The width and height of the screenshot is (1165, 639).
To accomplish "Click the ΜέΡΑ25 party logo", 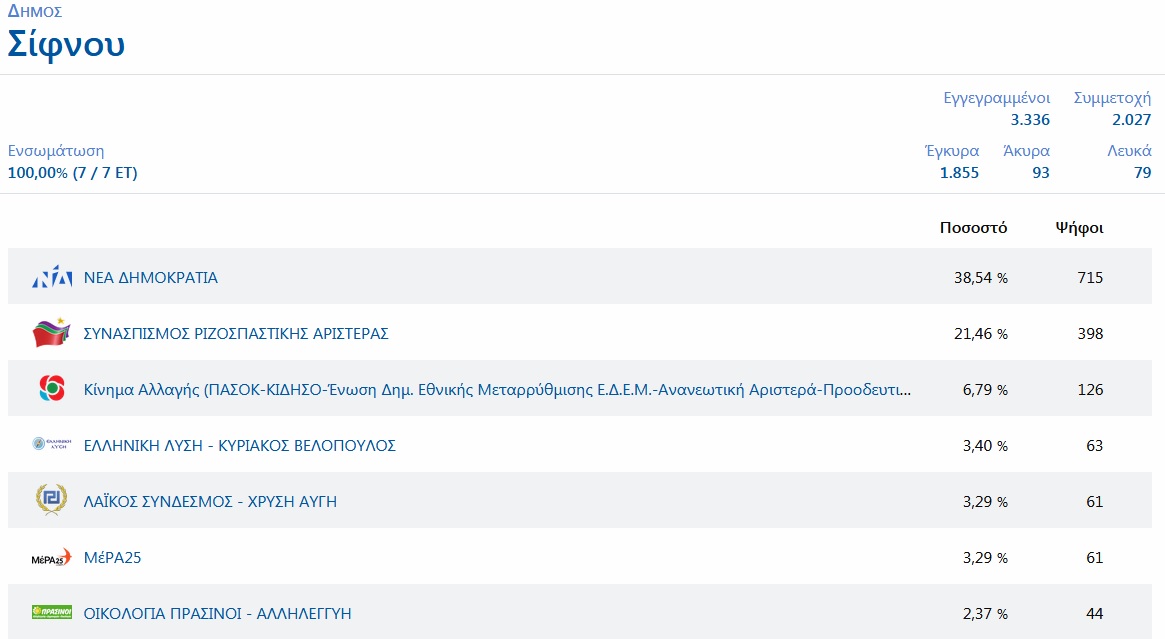I will click(x=52, y=557).
